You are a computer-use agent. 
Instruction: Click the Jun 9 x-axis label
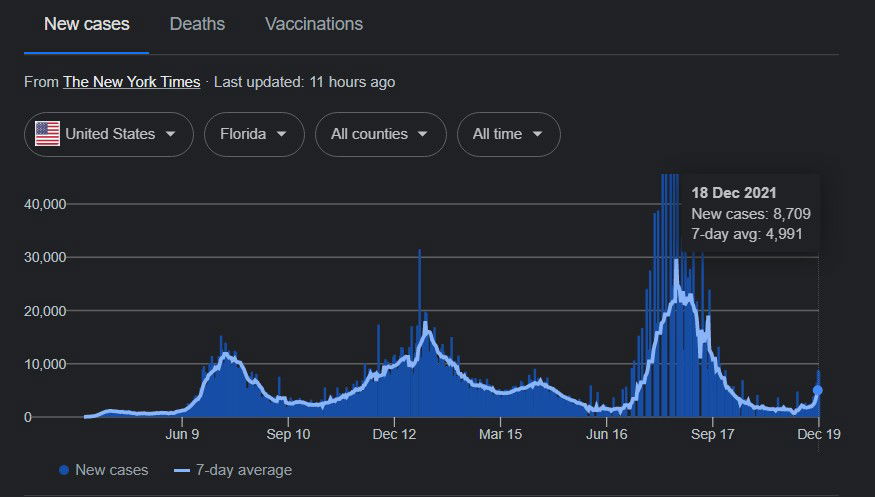pos(182,436)
